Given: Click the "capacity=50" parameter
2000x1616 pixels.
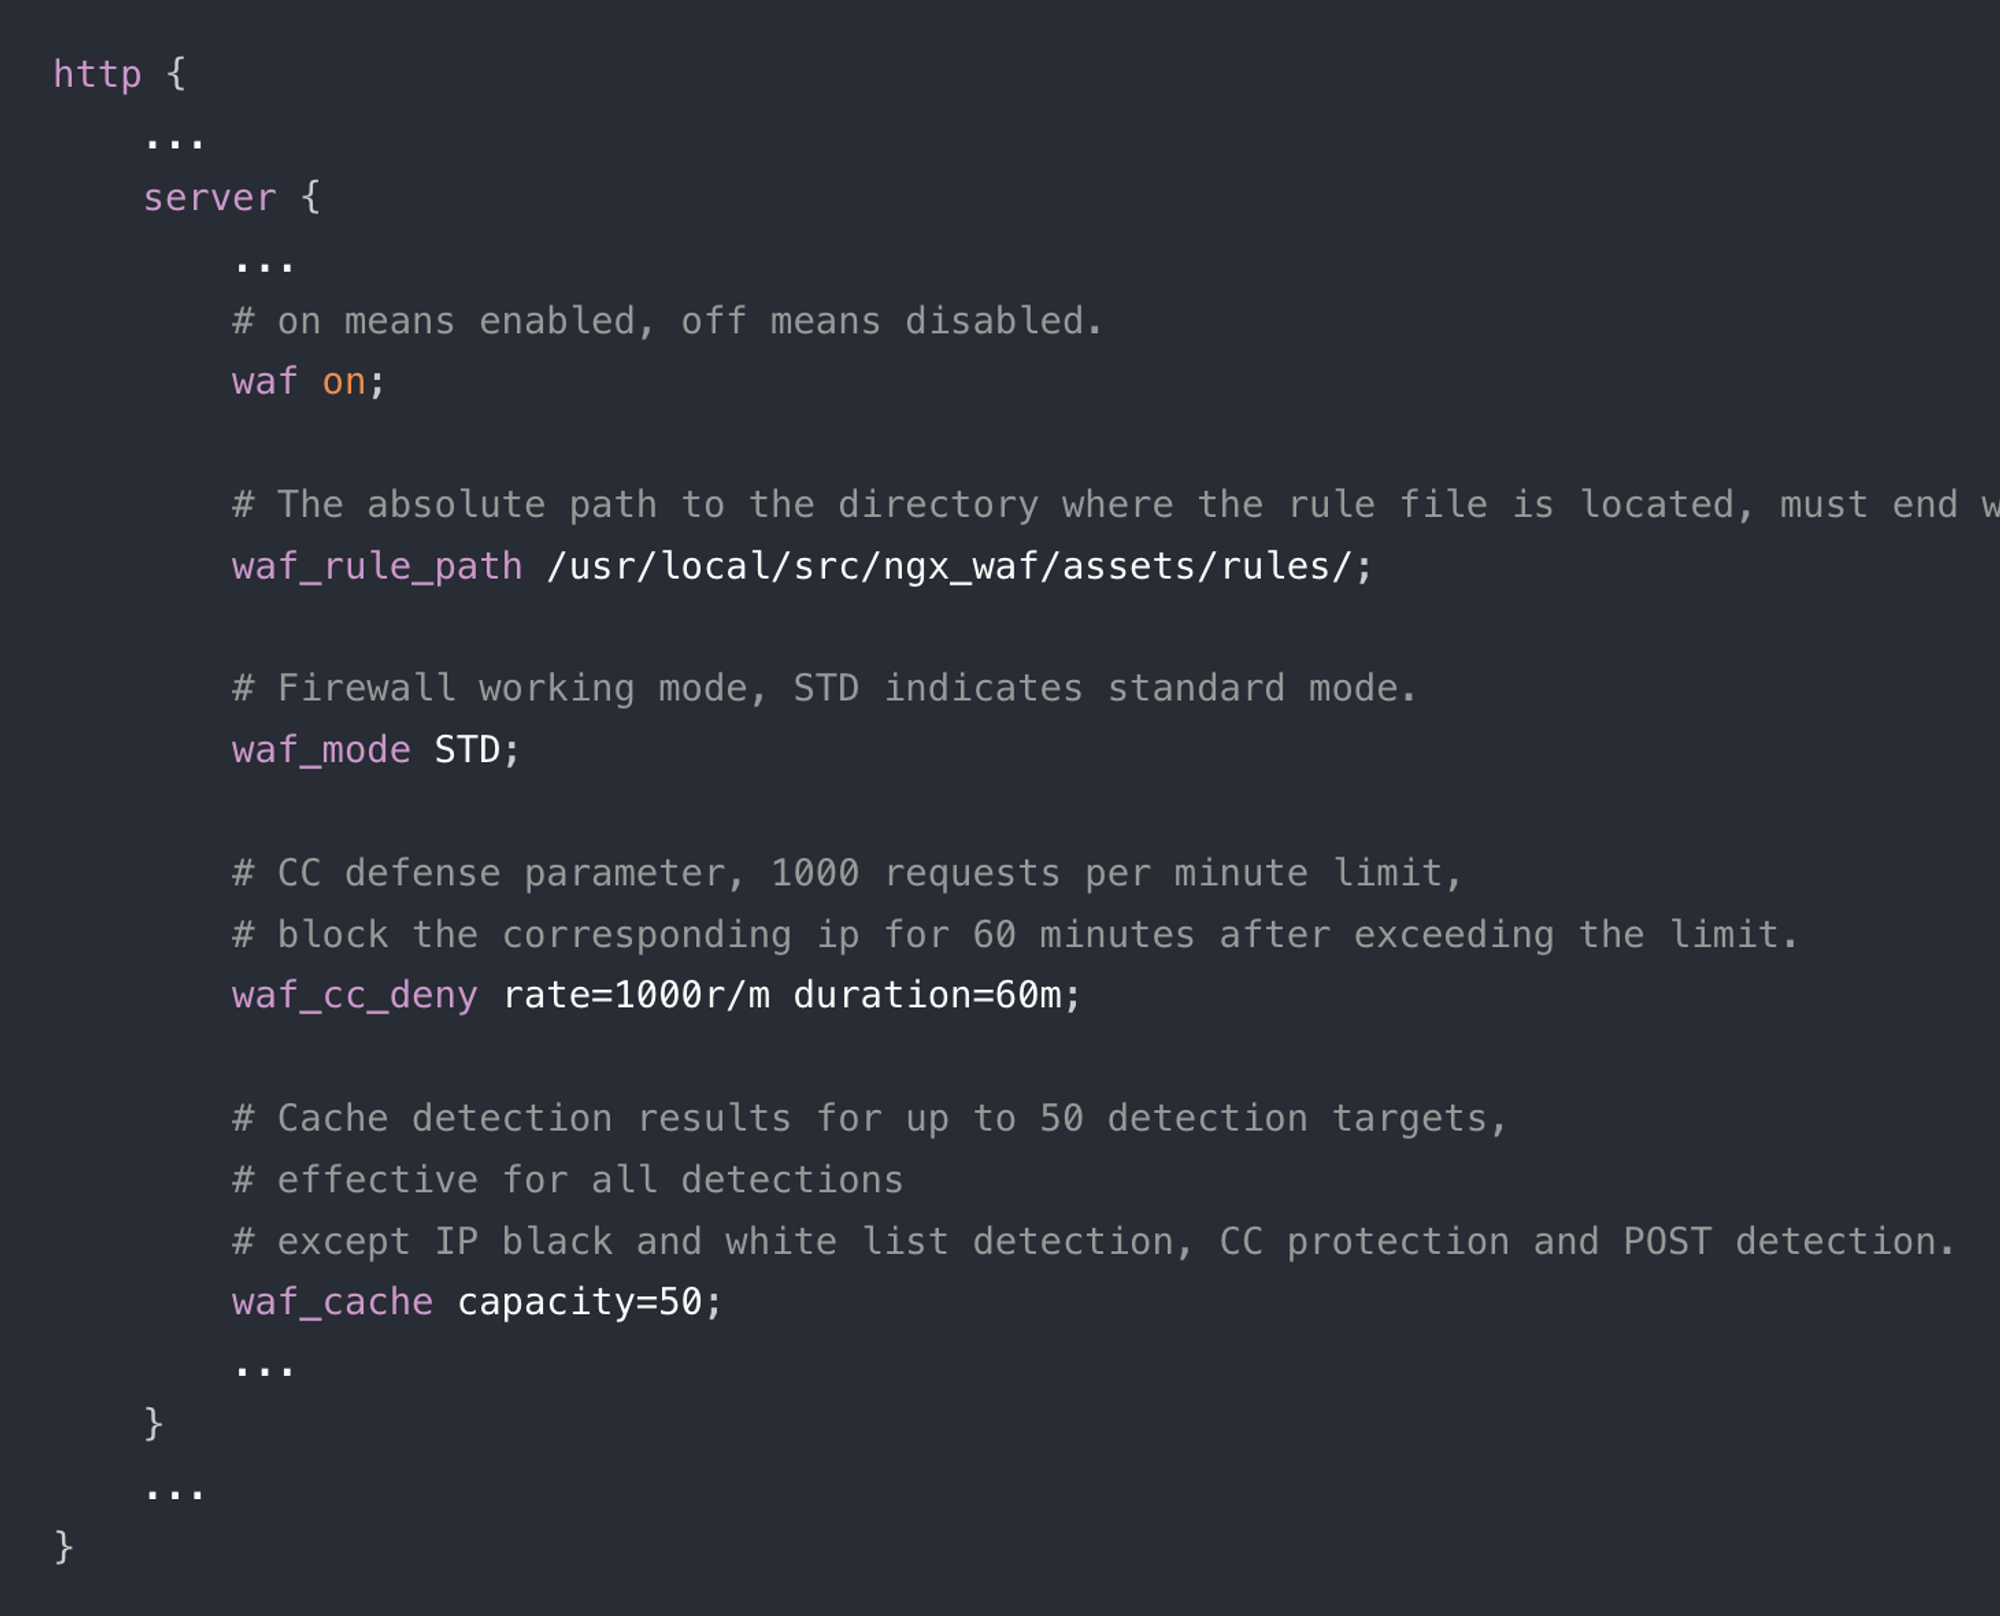Looking at the screenshot, I should (580, 1302).
